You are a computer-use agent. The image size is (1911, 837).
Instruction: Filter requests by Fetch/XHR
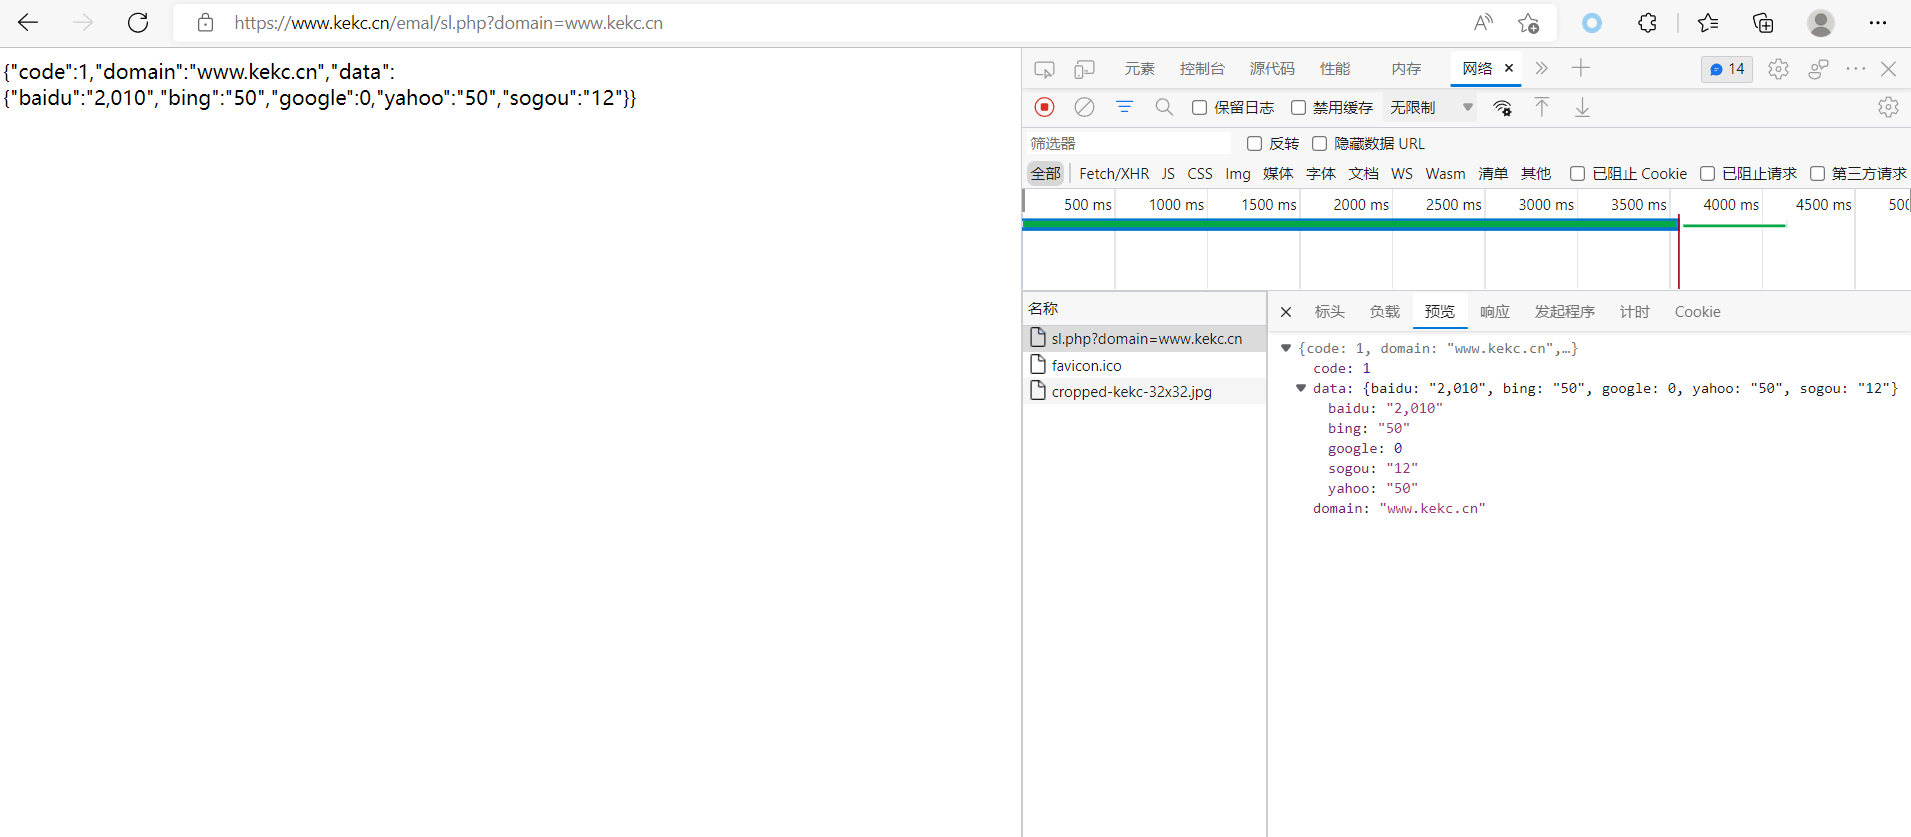click(1114, 174)
